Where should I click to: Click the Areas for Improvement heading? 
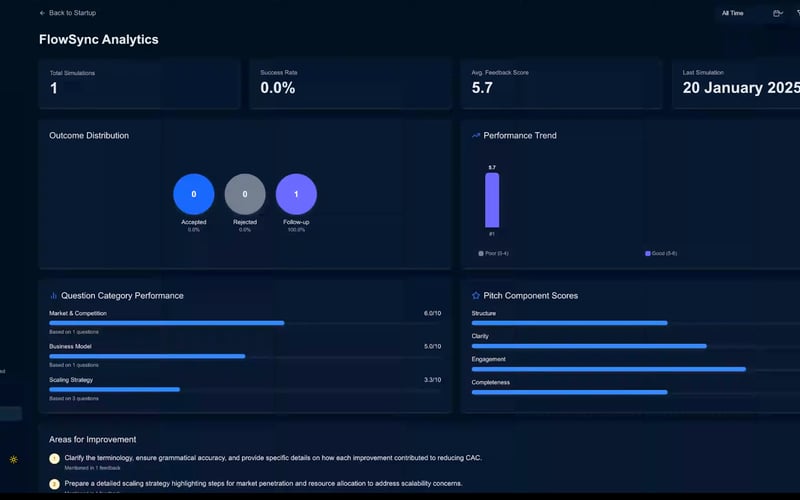point(92,439)
